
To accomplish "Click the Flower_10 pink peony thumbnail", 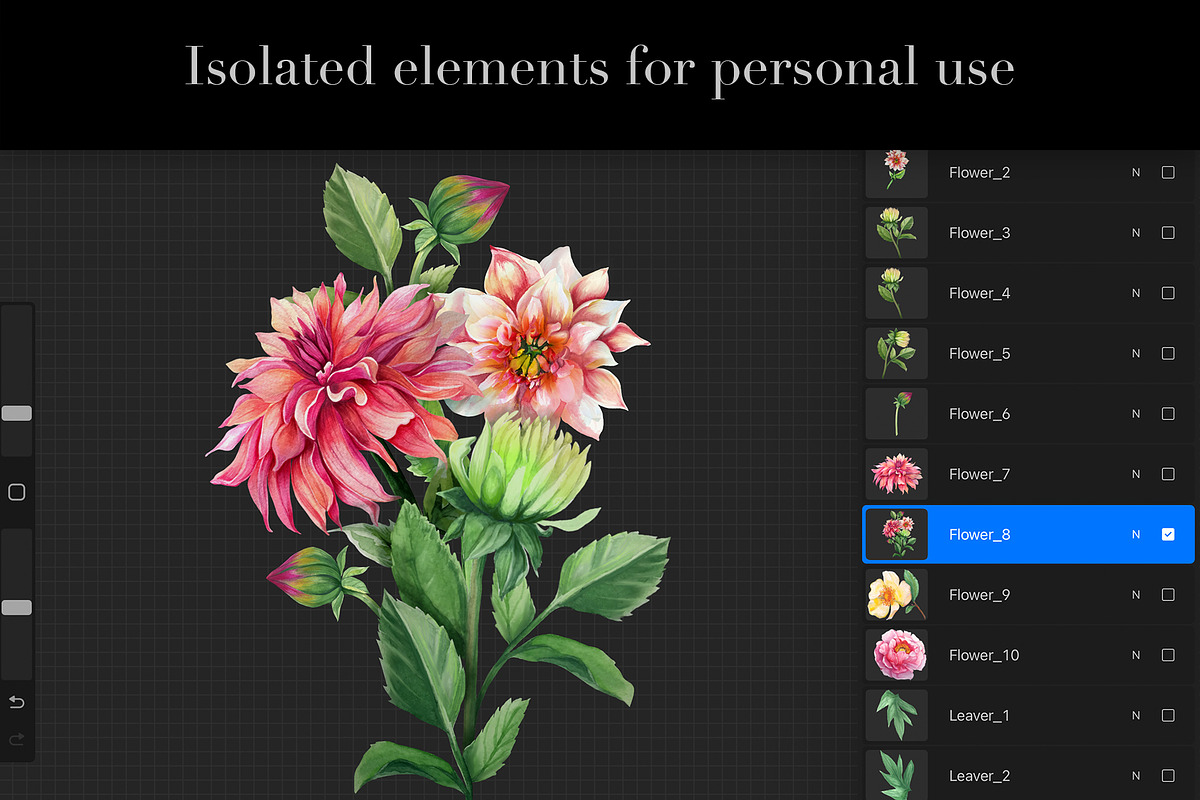I will pos(896,655).
